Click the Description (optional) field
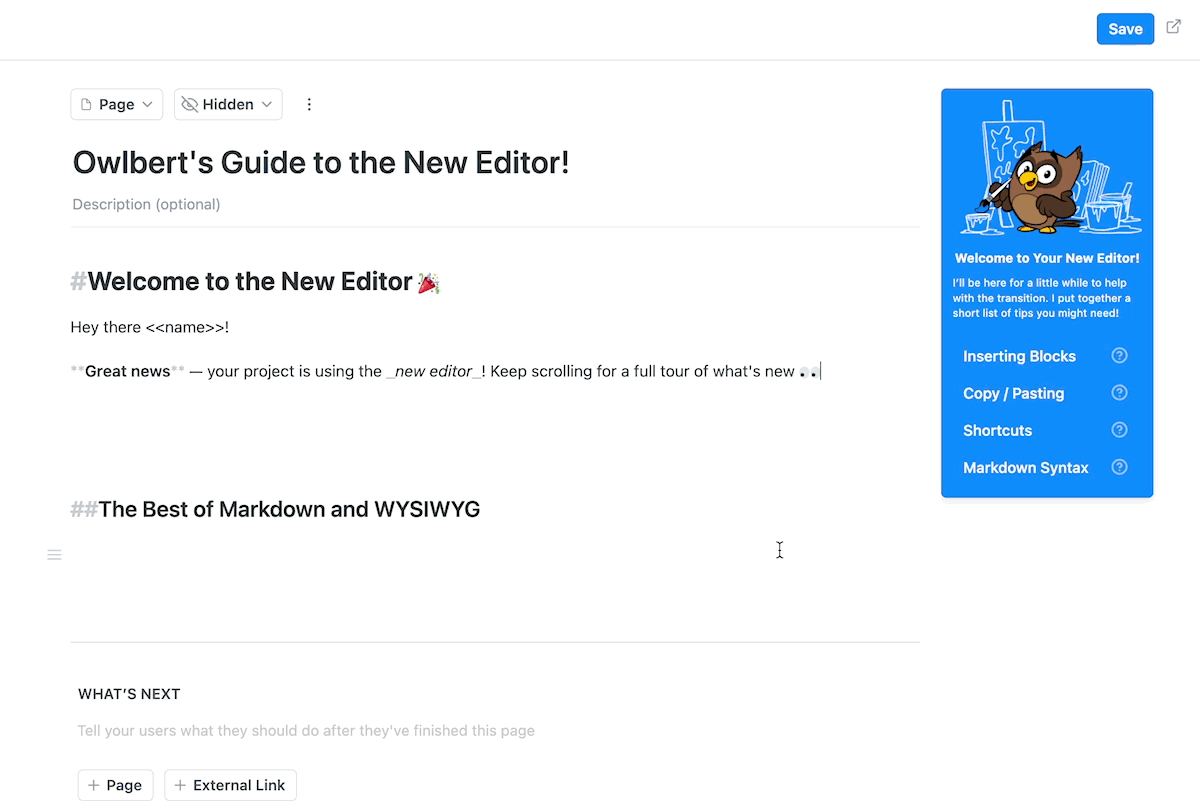This screenshot has width=1200, height=802. point(495,204)
